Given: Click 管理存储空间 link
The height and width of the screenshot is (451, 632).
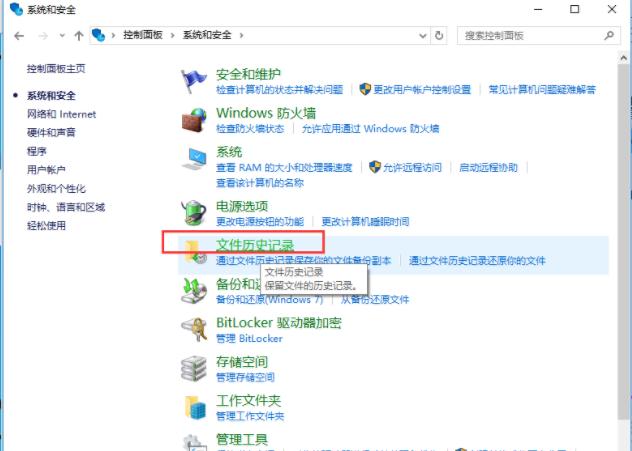Looking at the screenshot, I should click(x=245, y=377).
